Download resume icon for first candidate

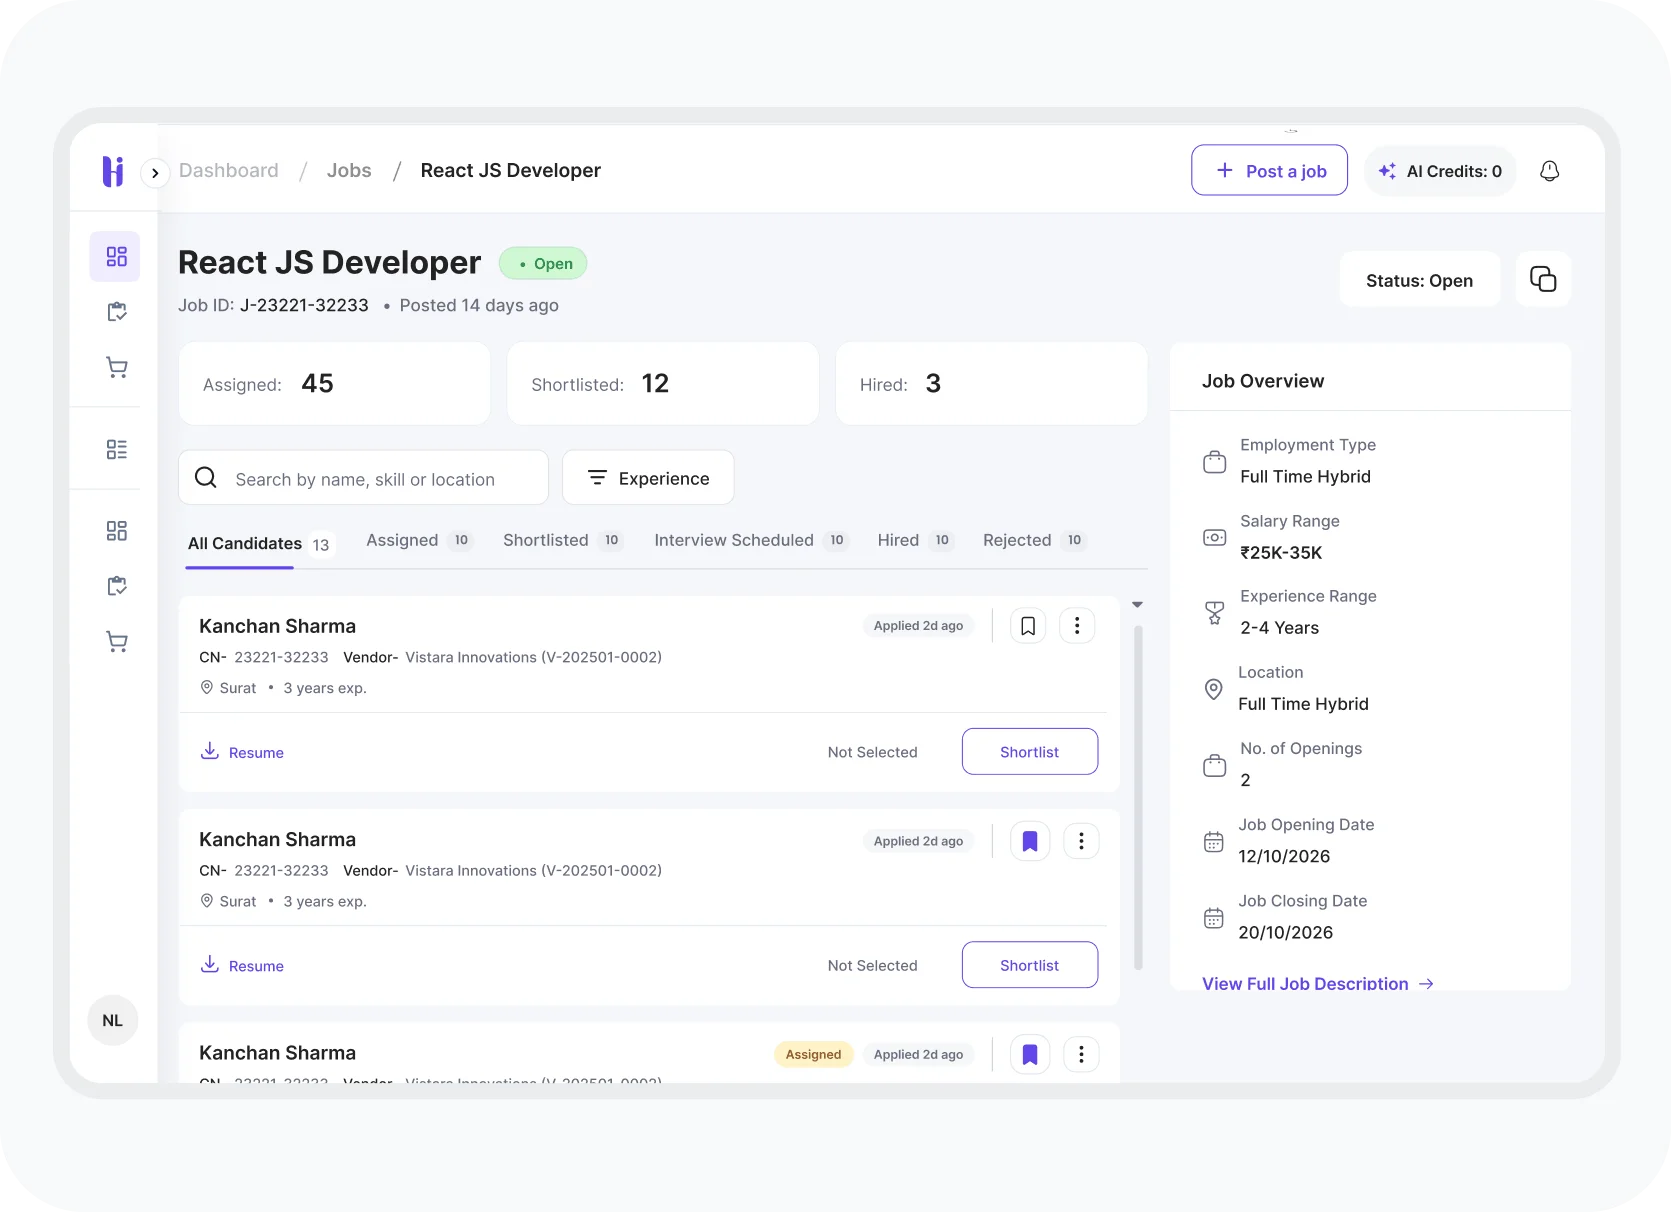[x=210, y=751]
